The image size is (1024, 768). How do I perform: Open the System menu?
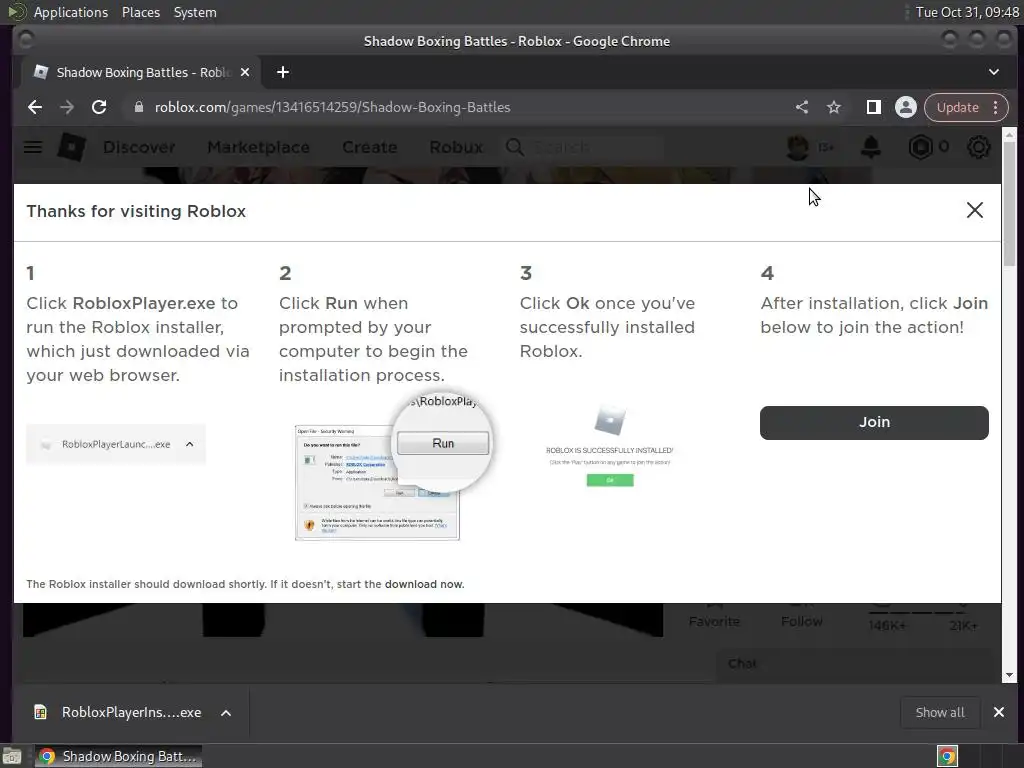click(195, 12)
